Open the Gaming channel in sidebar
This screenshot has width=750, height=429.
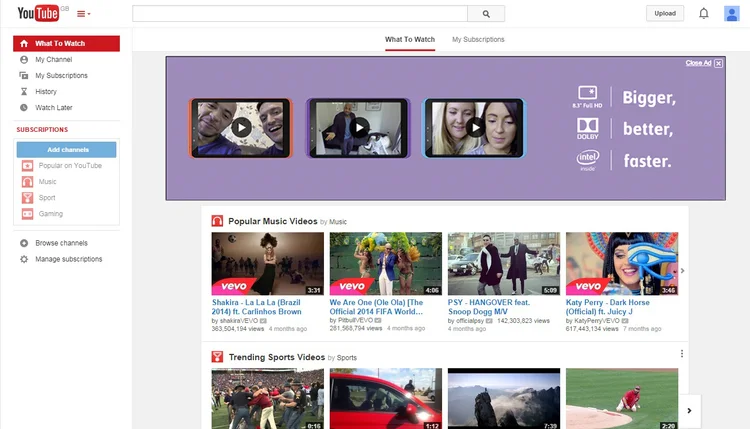click(51, 214)
